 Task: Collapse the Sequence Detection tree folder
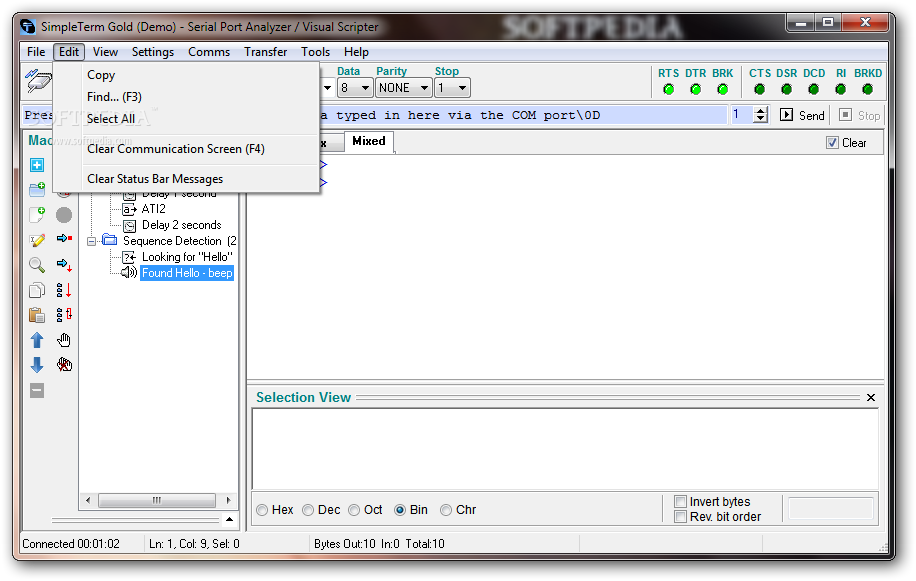click(91, 241)
